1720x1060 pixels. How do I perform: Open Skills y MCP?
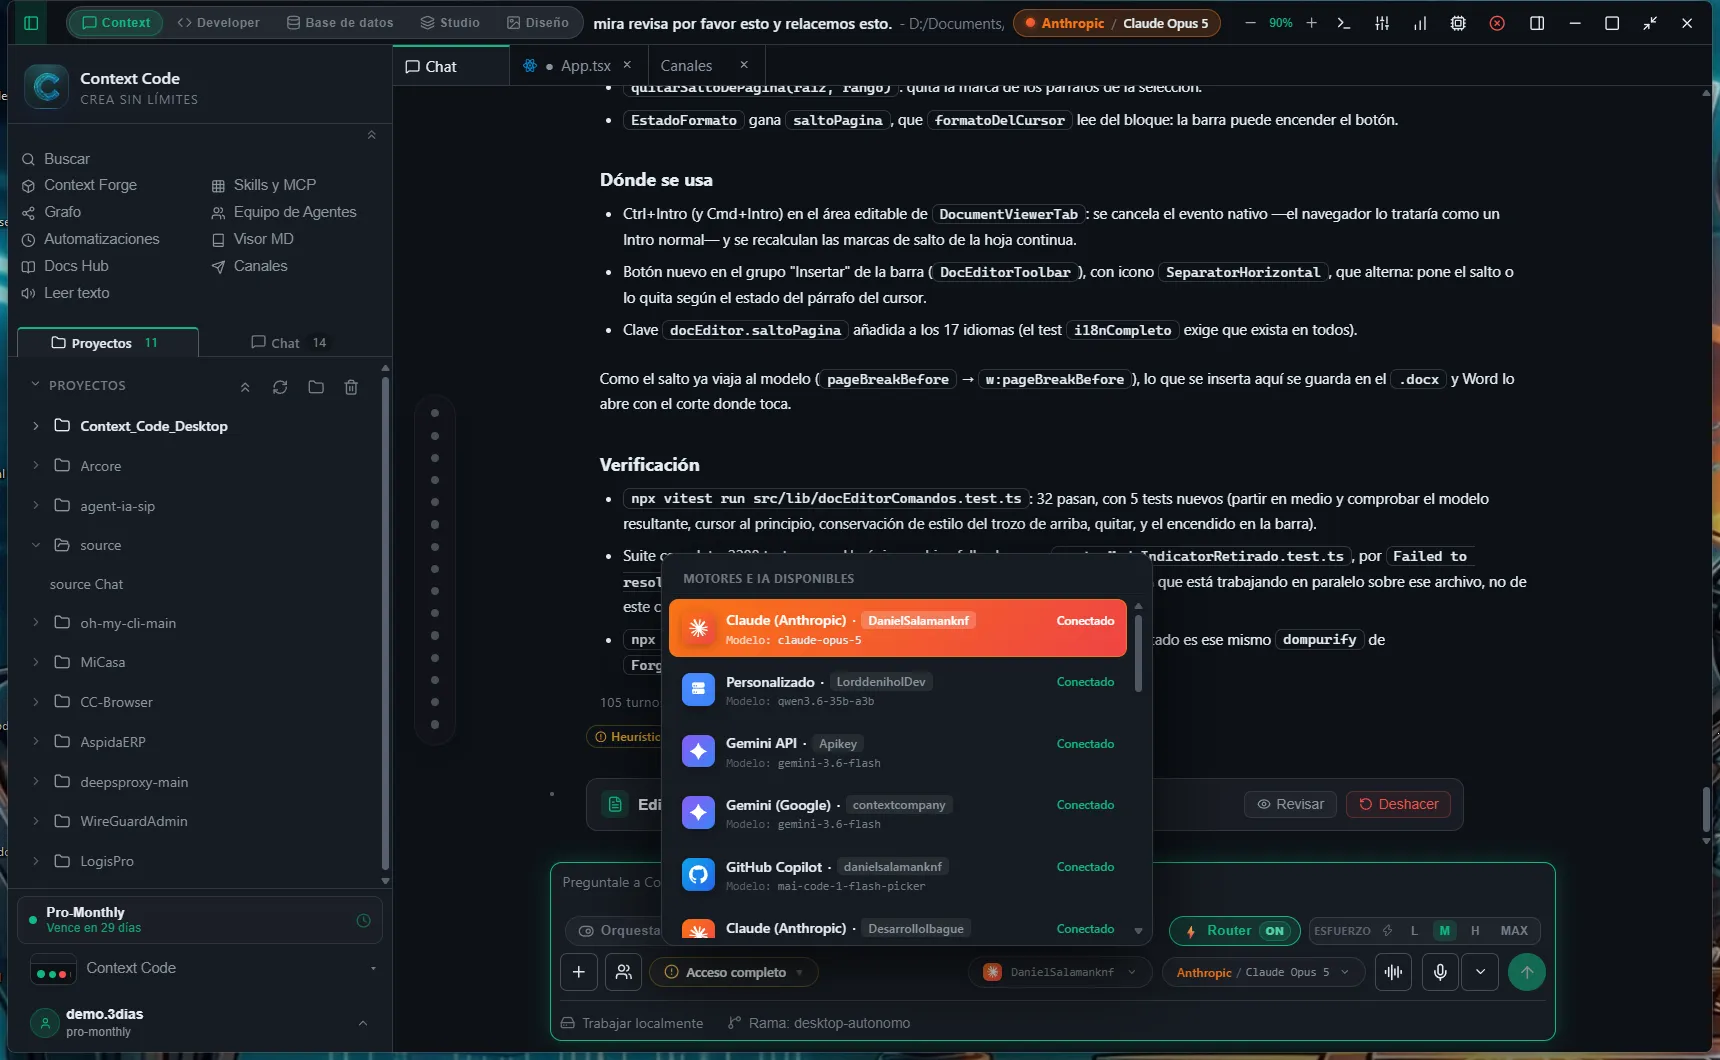click(264, 185)
